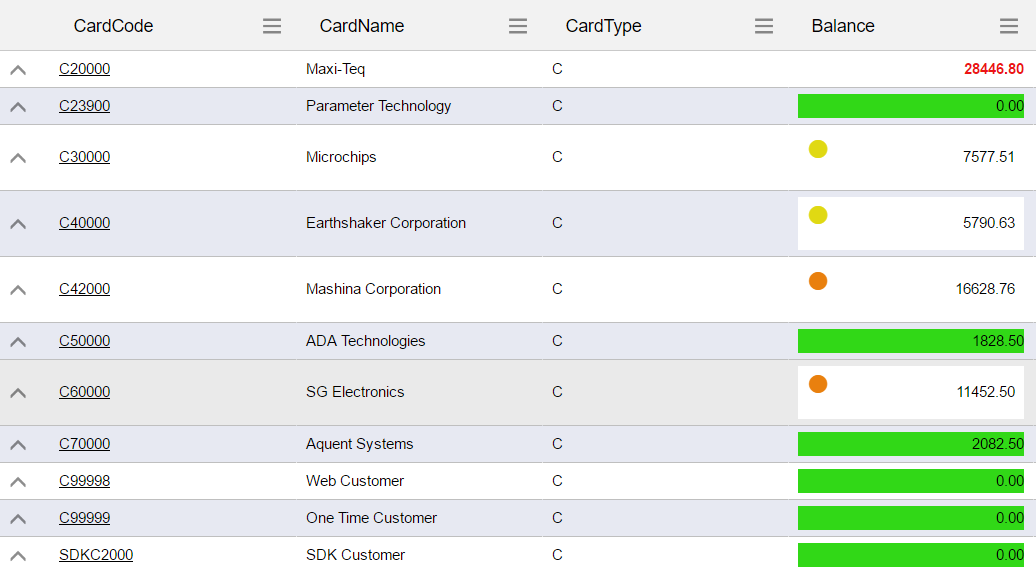Expand the C30000 row chevron
The height and width of the screenshot is (576, 1036).
pos(18,157)
